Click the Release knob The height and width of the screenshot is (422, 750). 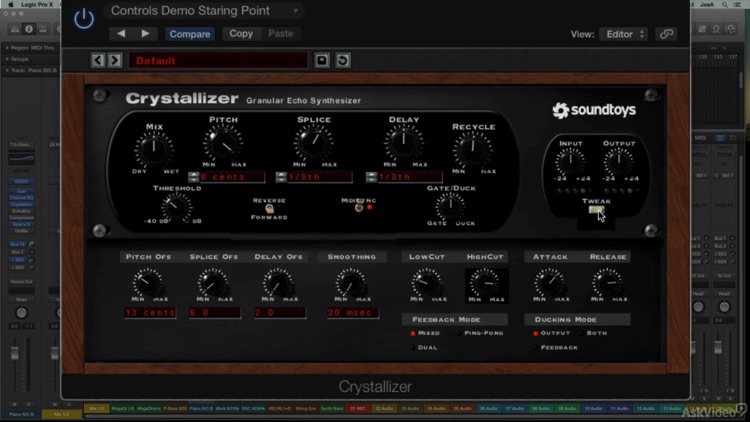[x=607, y=282]
